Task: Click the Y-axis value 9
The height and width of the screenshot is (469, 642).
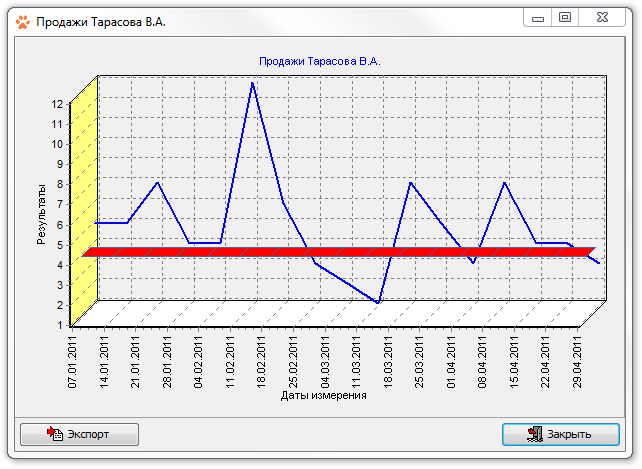Action: pos(61,164)
